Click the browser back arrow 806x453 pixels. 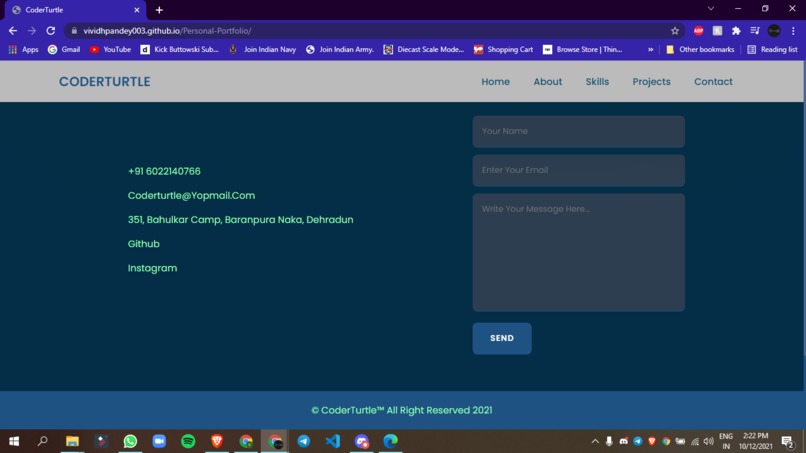click(x=13, y=31)
